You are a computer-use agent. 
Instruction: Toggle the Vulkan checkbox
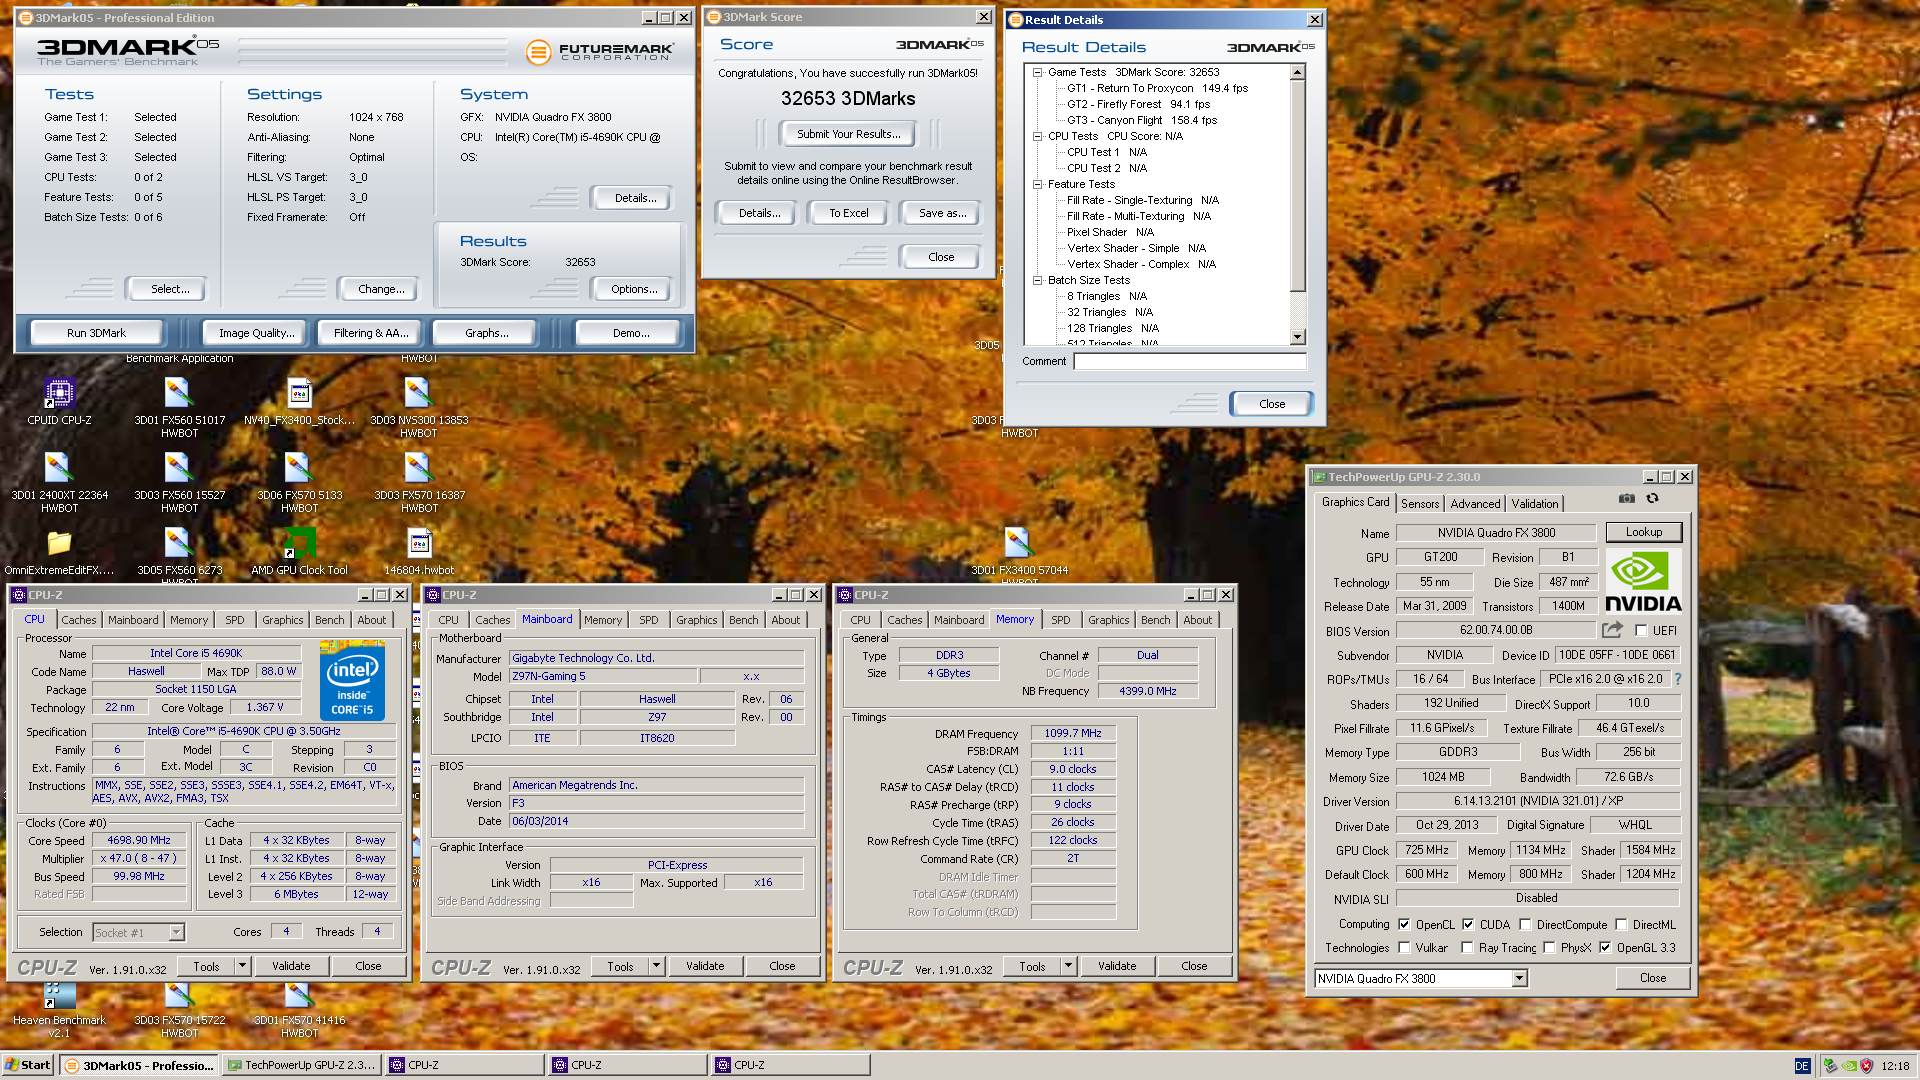(x=1404, y=947)
